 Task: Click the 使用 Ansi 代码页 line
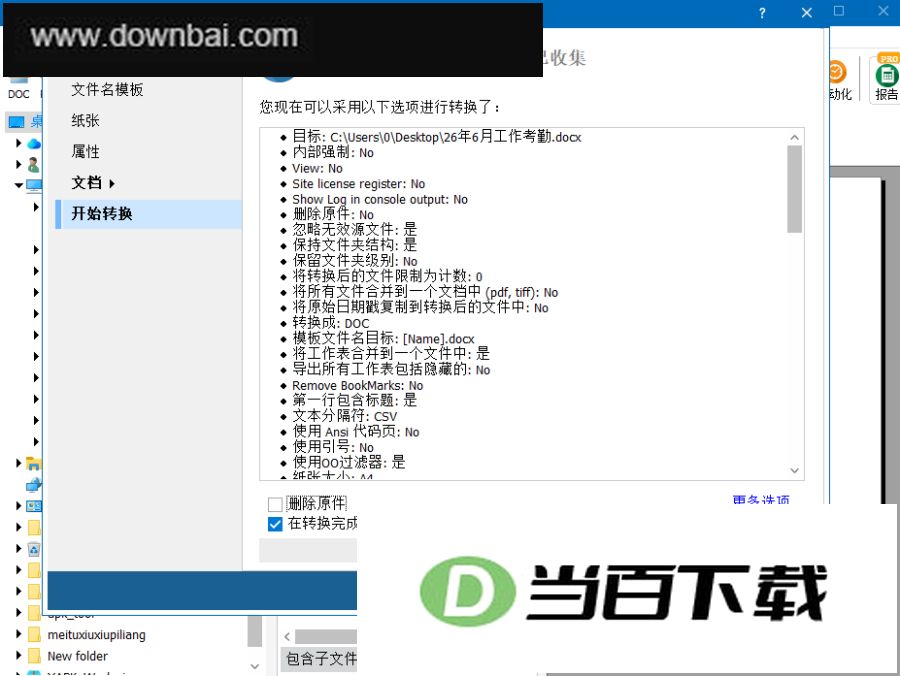click(x=355, y=431)
